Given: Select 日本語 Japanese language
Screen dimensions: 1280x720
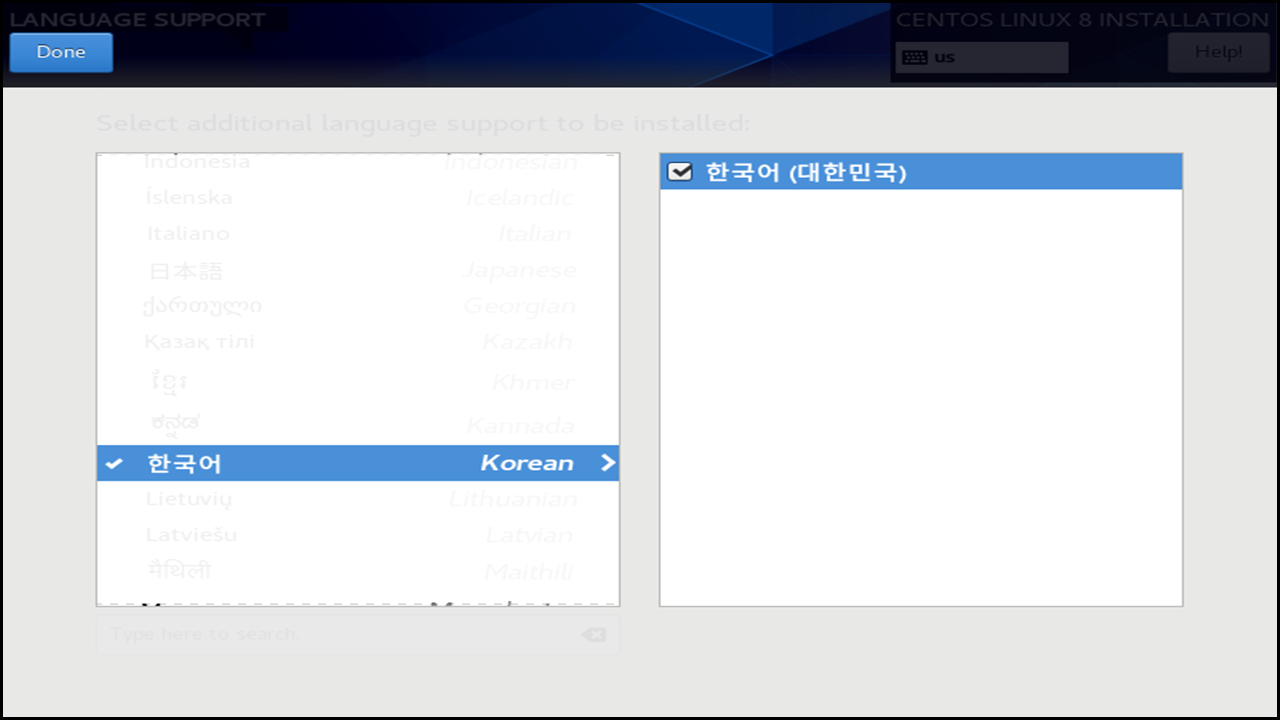Looking at the screenshot, I should point(358,270).
